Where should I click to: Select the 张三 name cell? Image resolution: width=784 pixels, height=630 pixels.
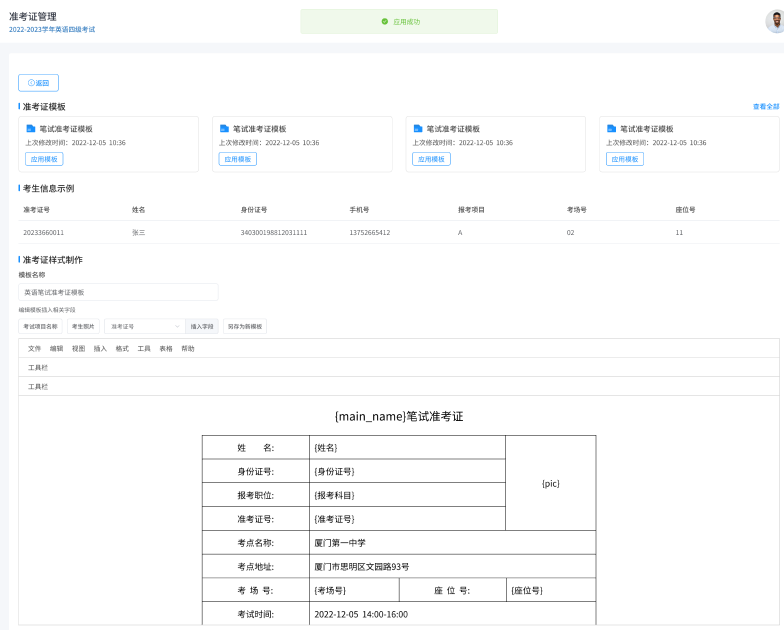coord(138,232)
